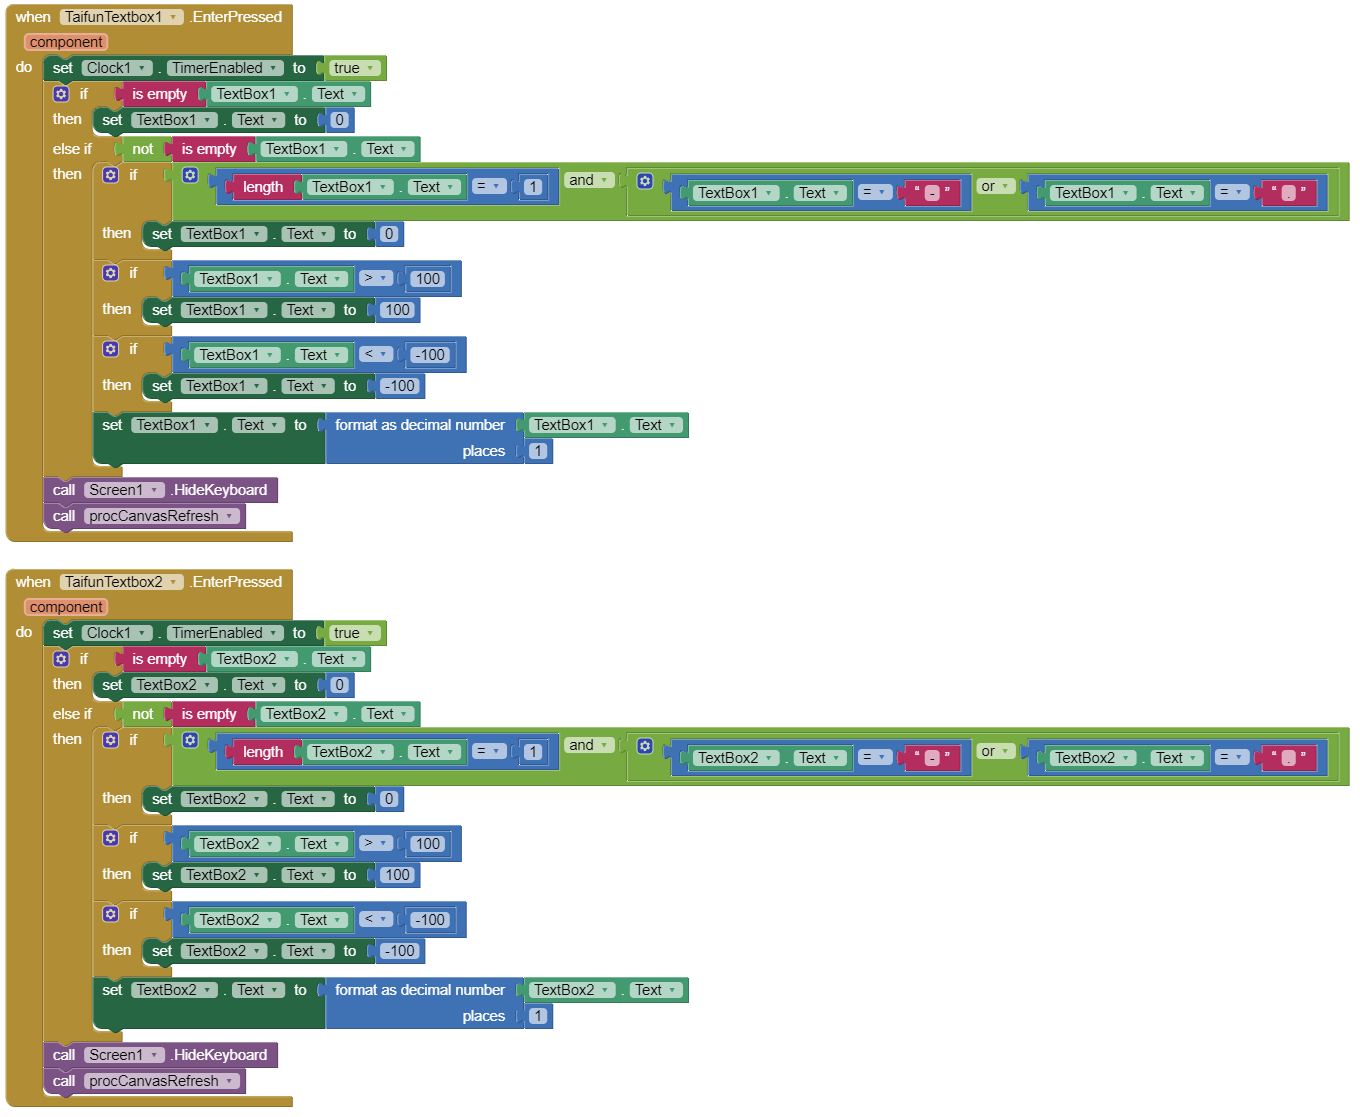1360x1117 pixels.
Task: Click gear icon on TextBox1 is-empty if block
Action: pos(61,94)
